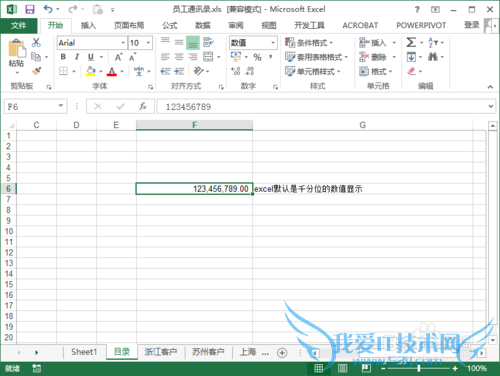The height and width of the screenshot is (376, 500).
Task: Click the Sort and Filter icon
Action: [433, 42]
